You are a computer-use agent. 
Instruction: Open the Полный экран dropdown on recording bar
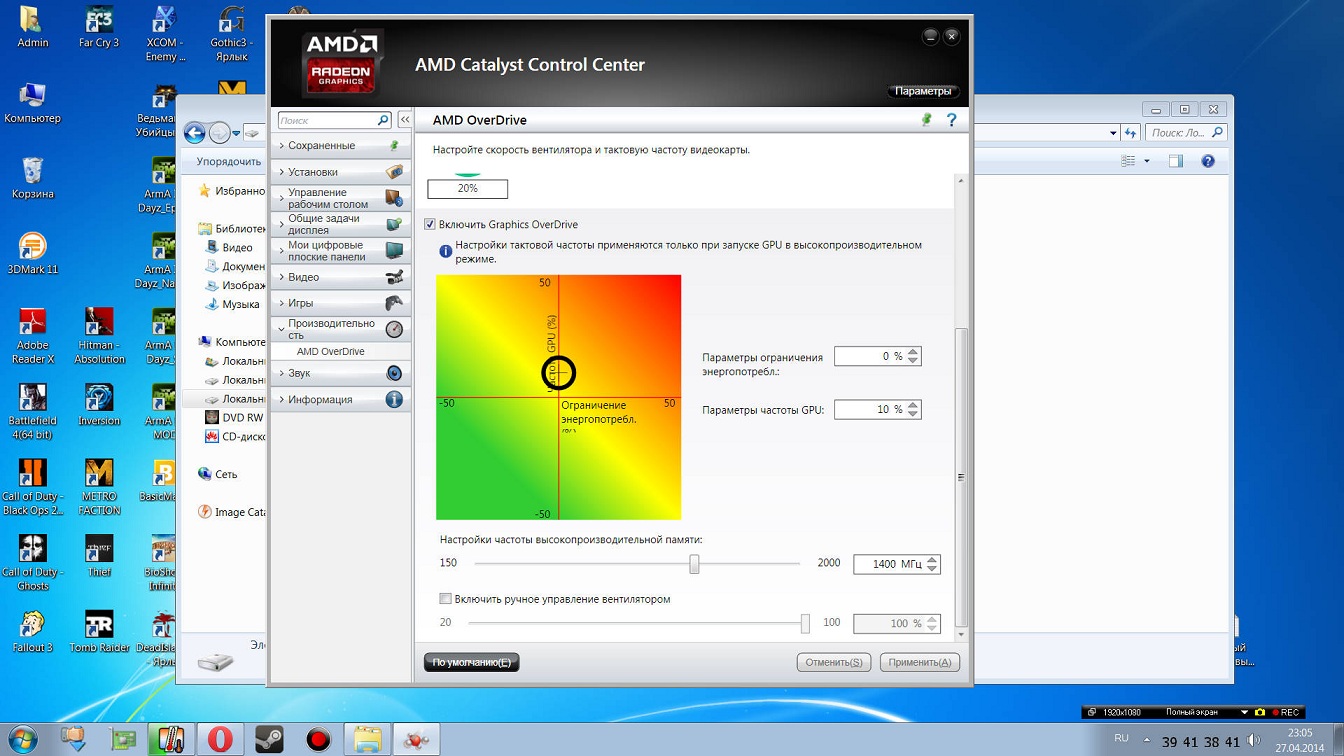tap(1244, 712)
